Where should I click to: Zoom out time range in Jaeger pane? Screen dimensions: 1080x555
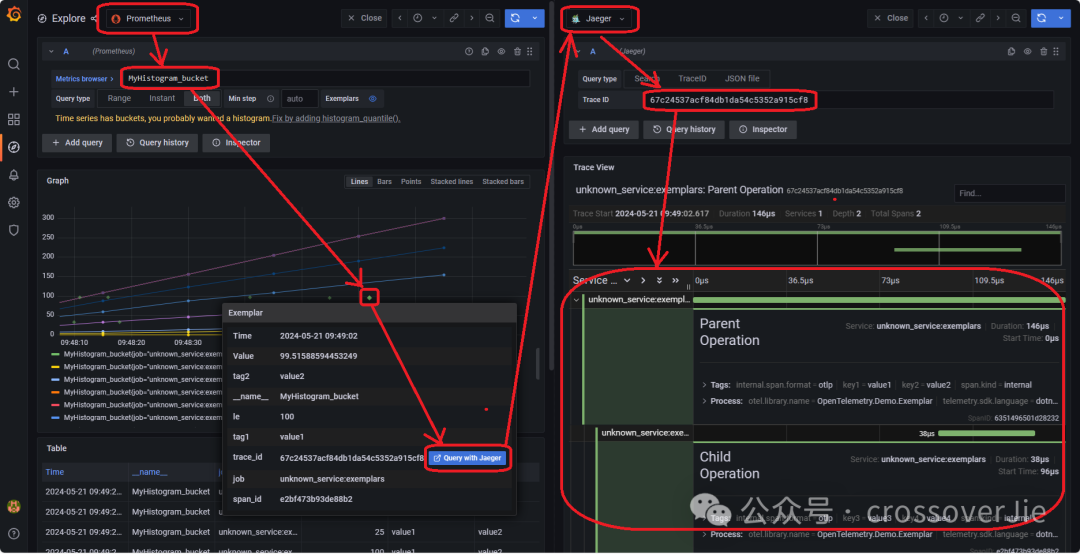click(x=1016, y=19)
